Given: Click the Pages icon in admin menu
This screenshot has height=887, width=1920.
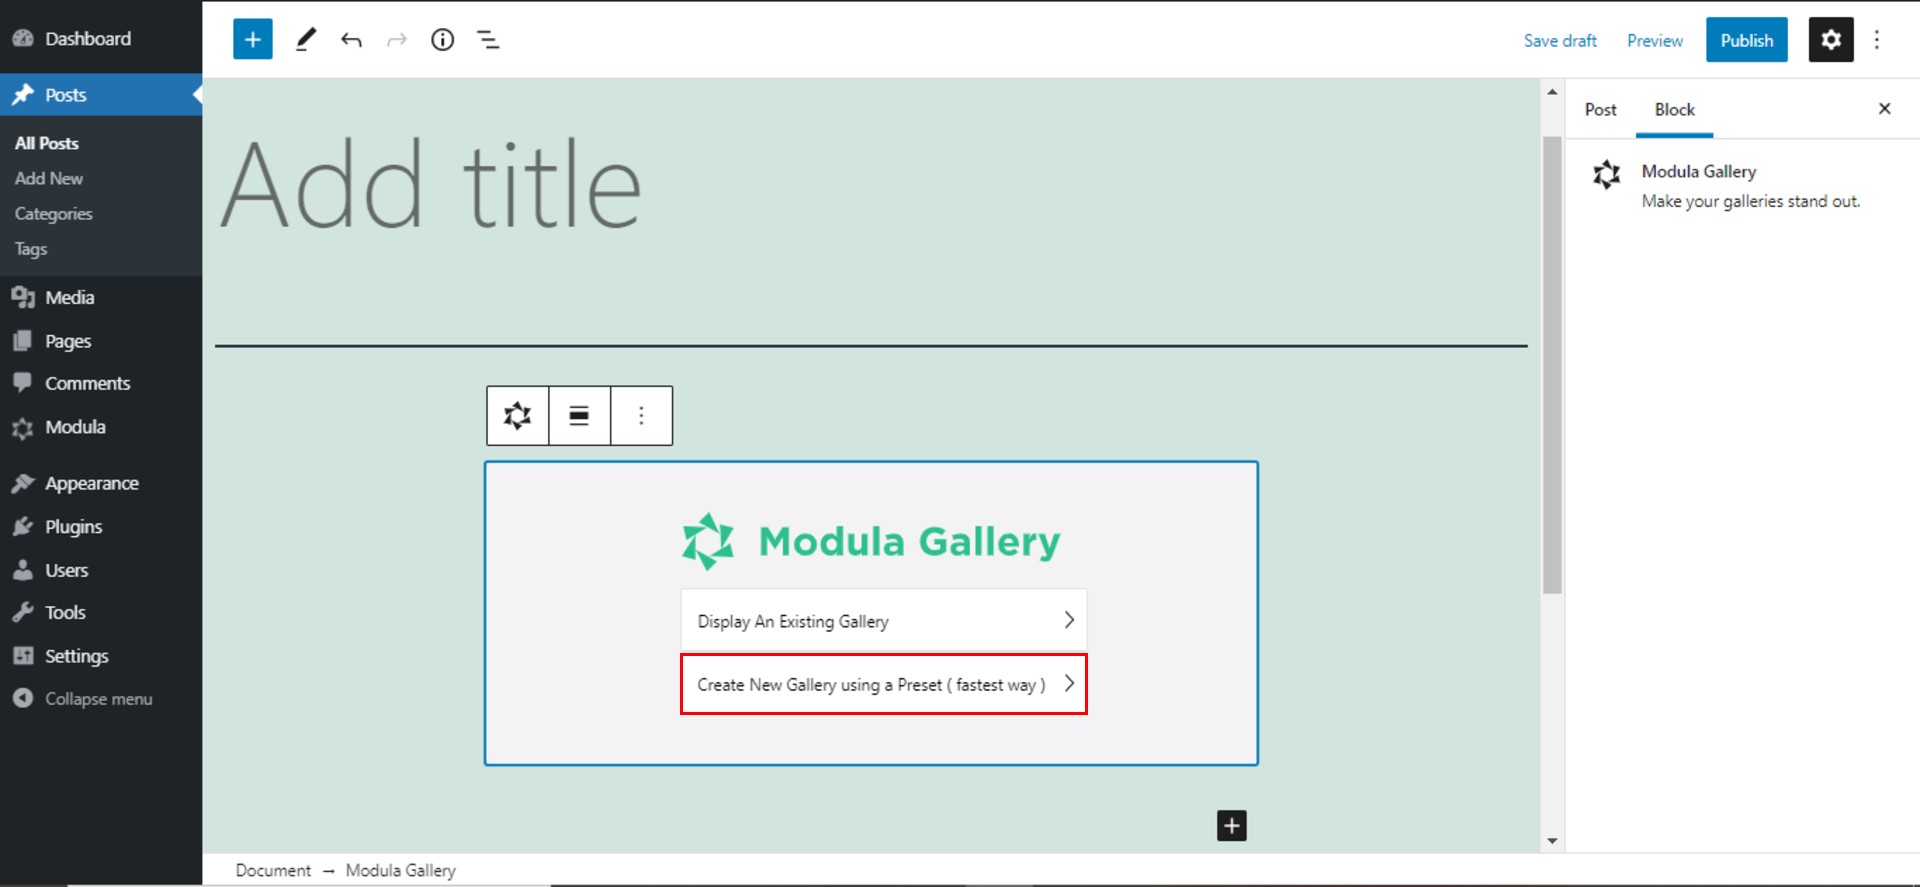Looking at the screenshot, I should click(x=23, y=341).
